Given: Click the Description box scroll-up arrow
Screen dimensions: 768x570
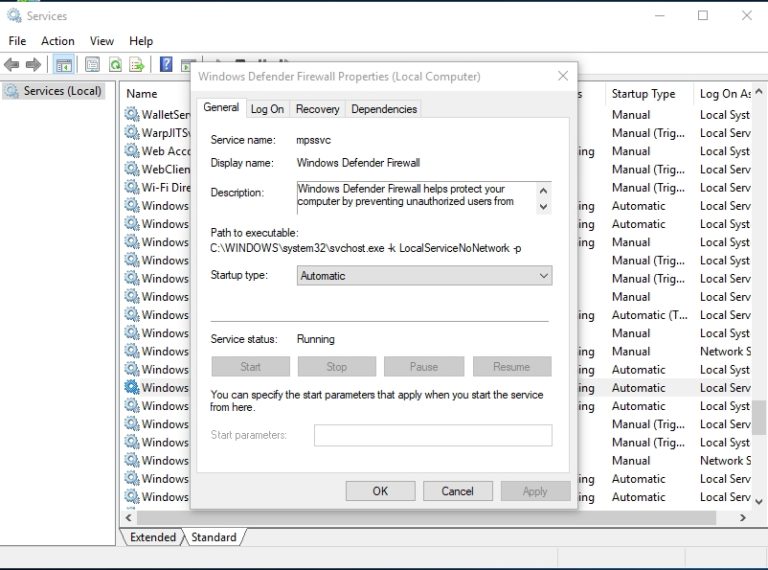Looking at the screenshot, I should tap(543, 190).
